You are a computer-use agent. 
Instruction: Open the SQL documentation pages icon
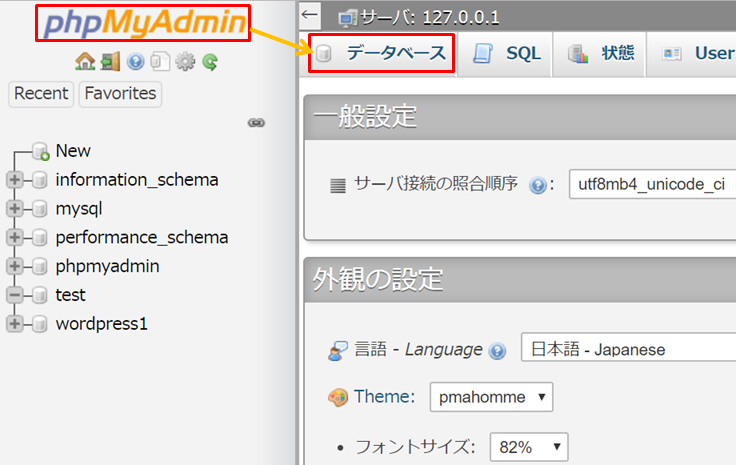point(160,61)
